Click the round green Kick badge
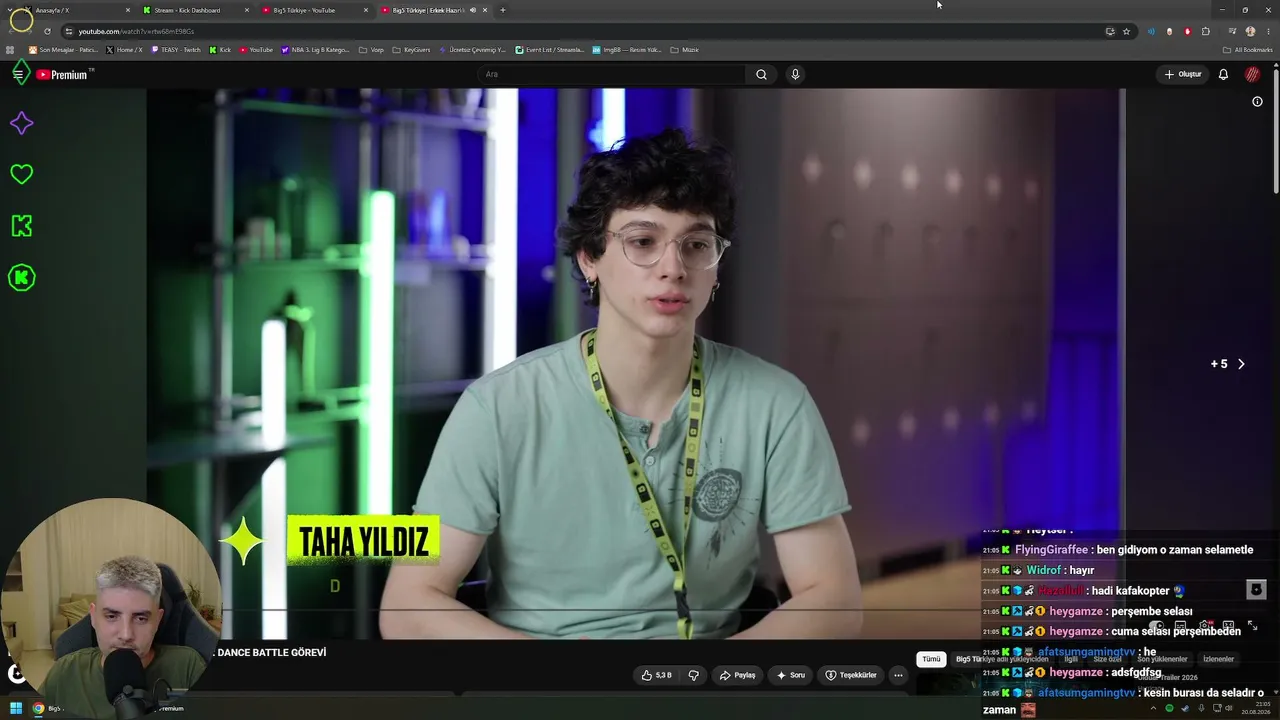This screenshot has height=720, width=1280. [21, 277]
